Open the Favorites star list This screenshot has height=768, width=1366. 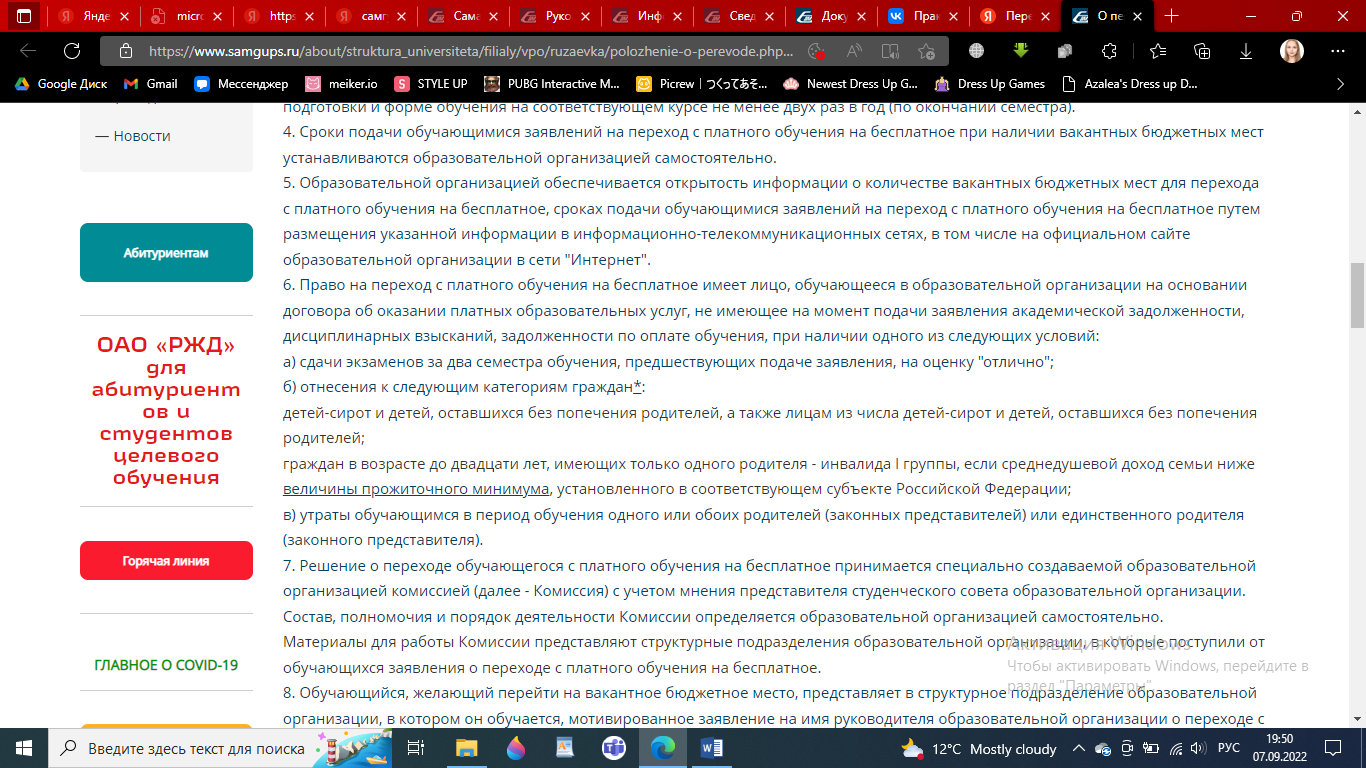pyautogui.click(x=1158, y=51)
